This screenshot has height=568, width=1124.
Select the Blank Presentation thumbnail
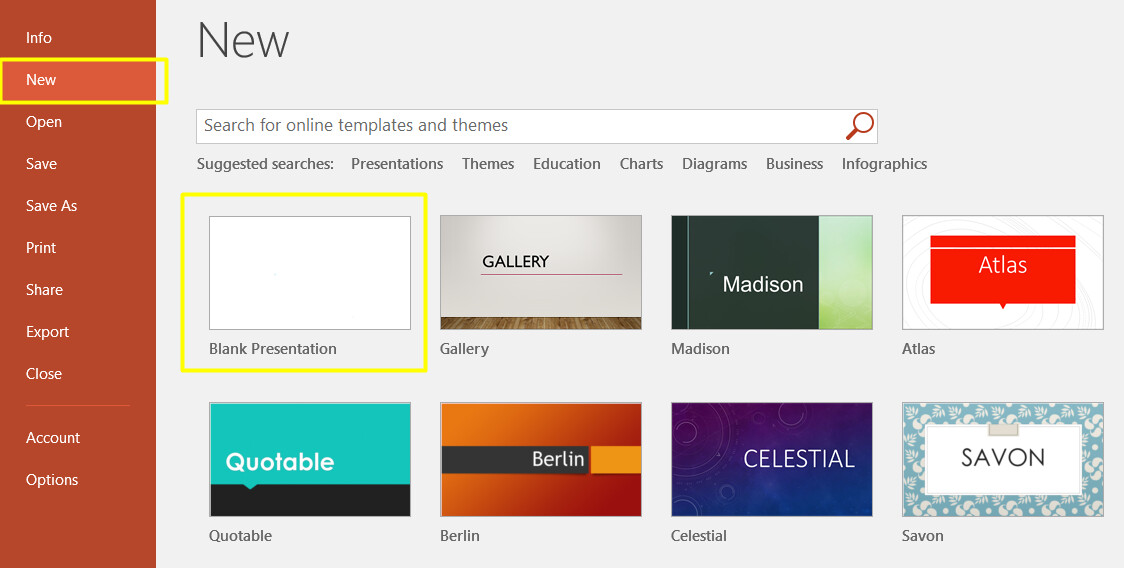(x=310, y=273)
